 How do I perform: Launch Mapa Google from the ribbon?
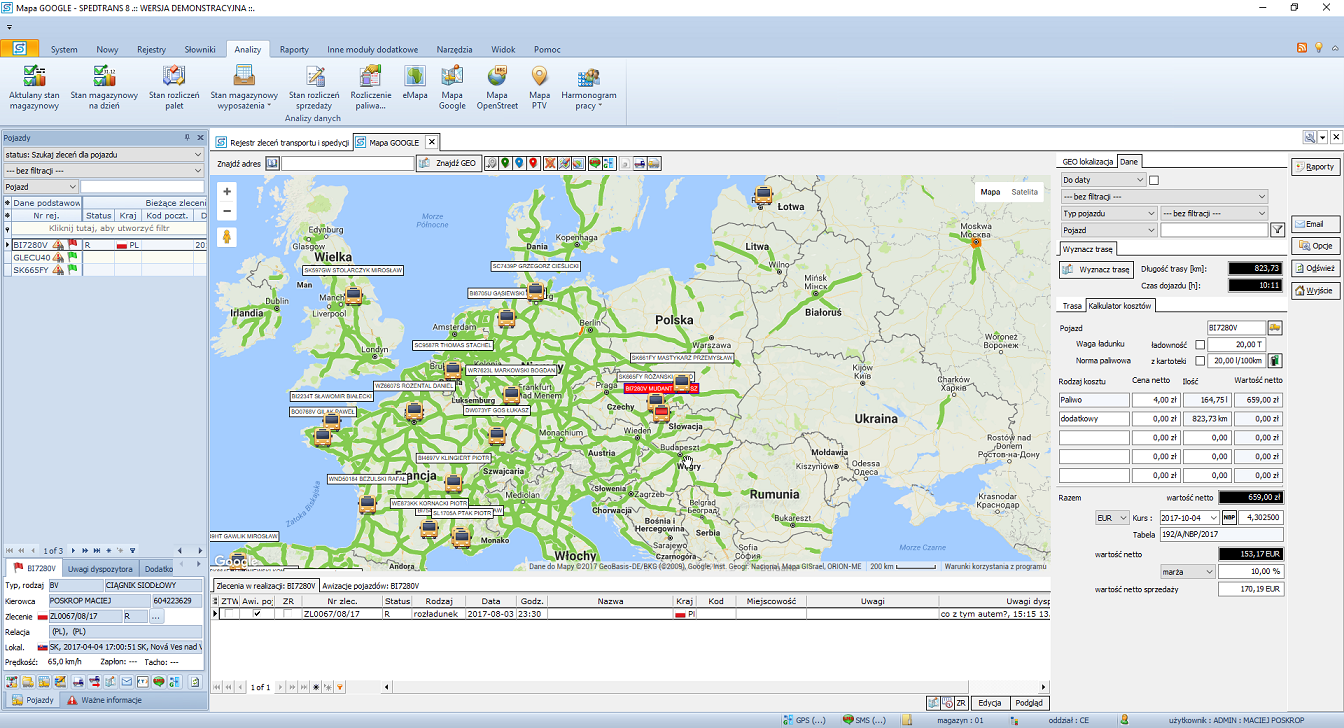point(452,86)
